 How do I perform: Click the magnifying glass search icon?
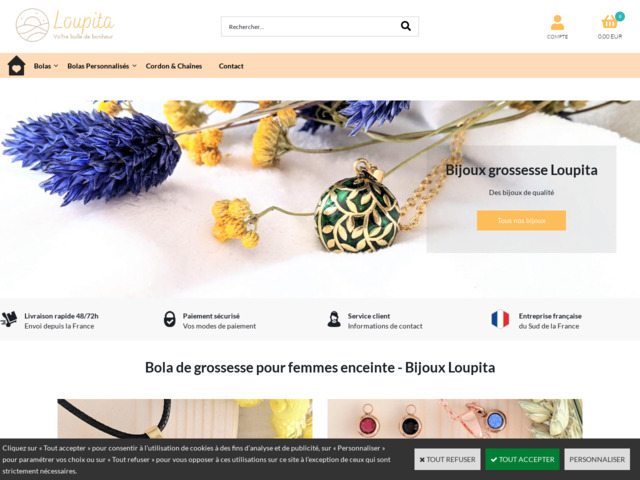406,26
